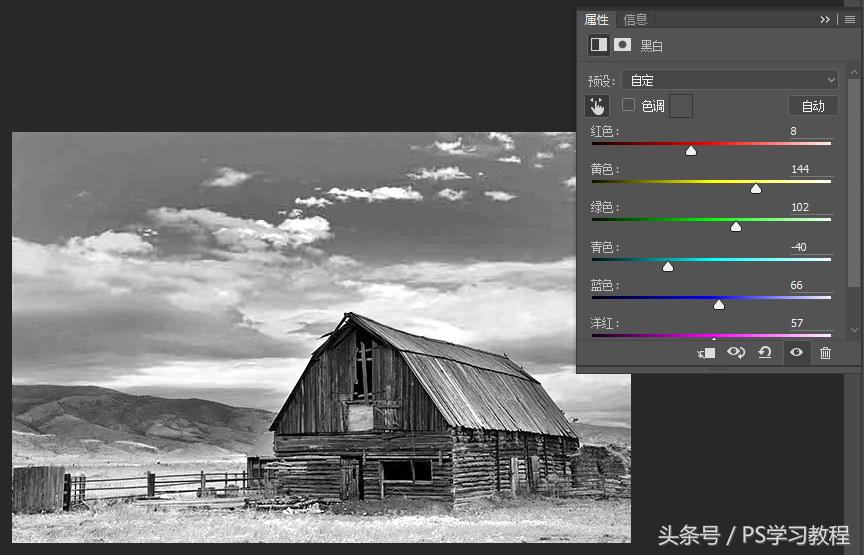
Task: Toggle adjustment layer visibility eye
Action: click(x=796, y=353)
